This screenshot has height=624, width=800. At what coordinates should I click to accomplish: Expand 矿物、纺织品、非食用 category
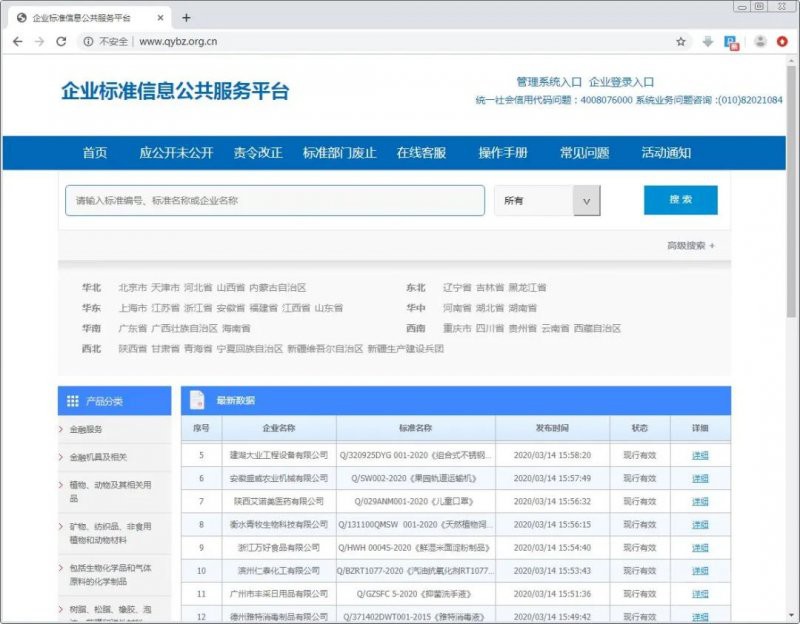pos(110,533)
